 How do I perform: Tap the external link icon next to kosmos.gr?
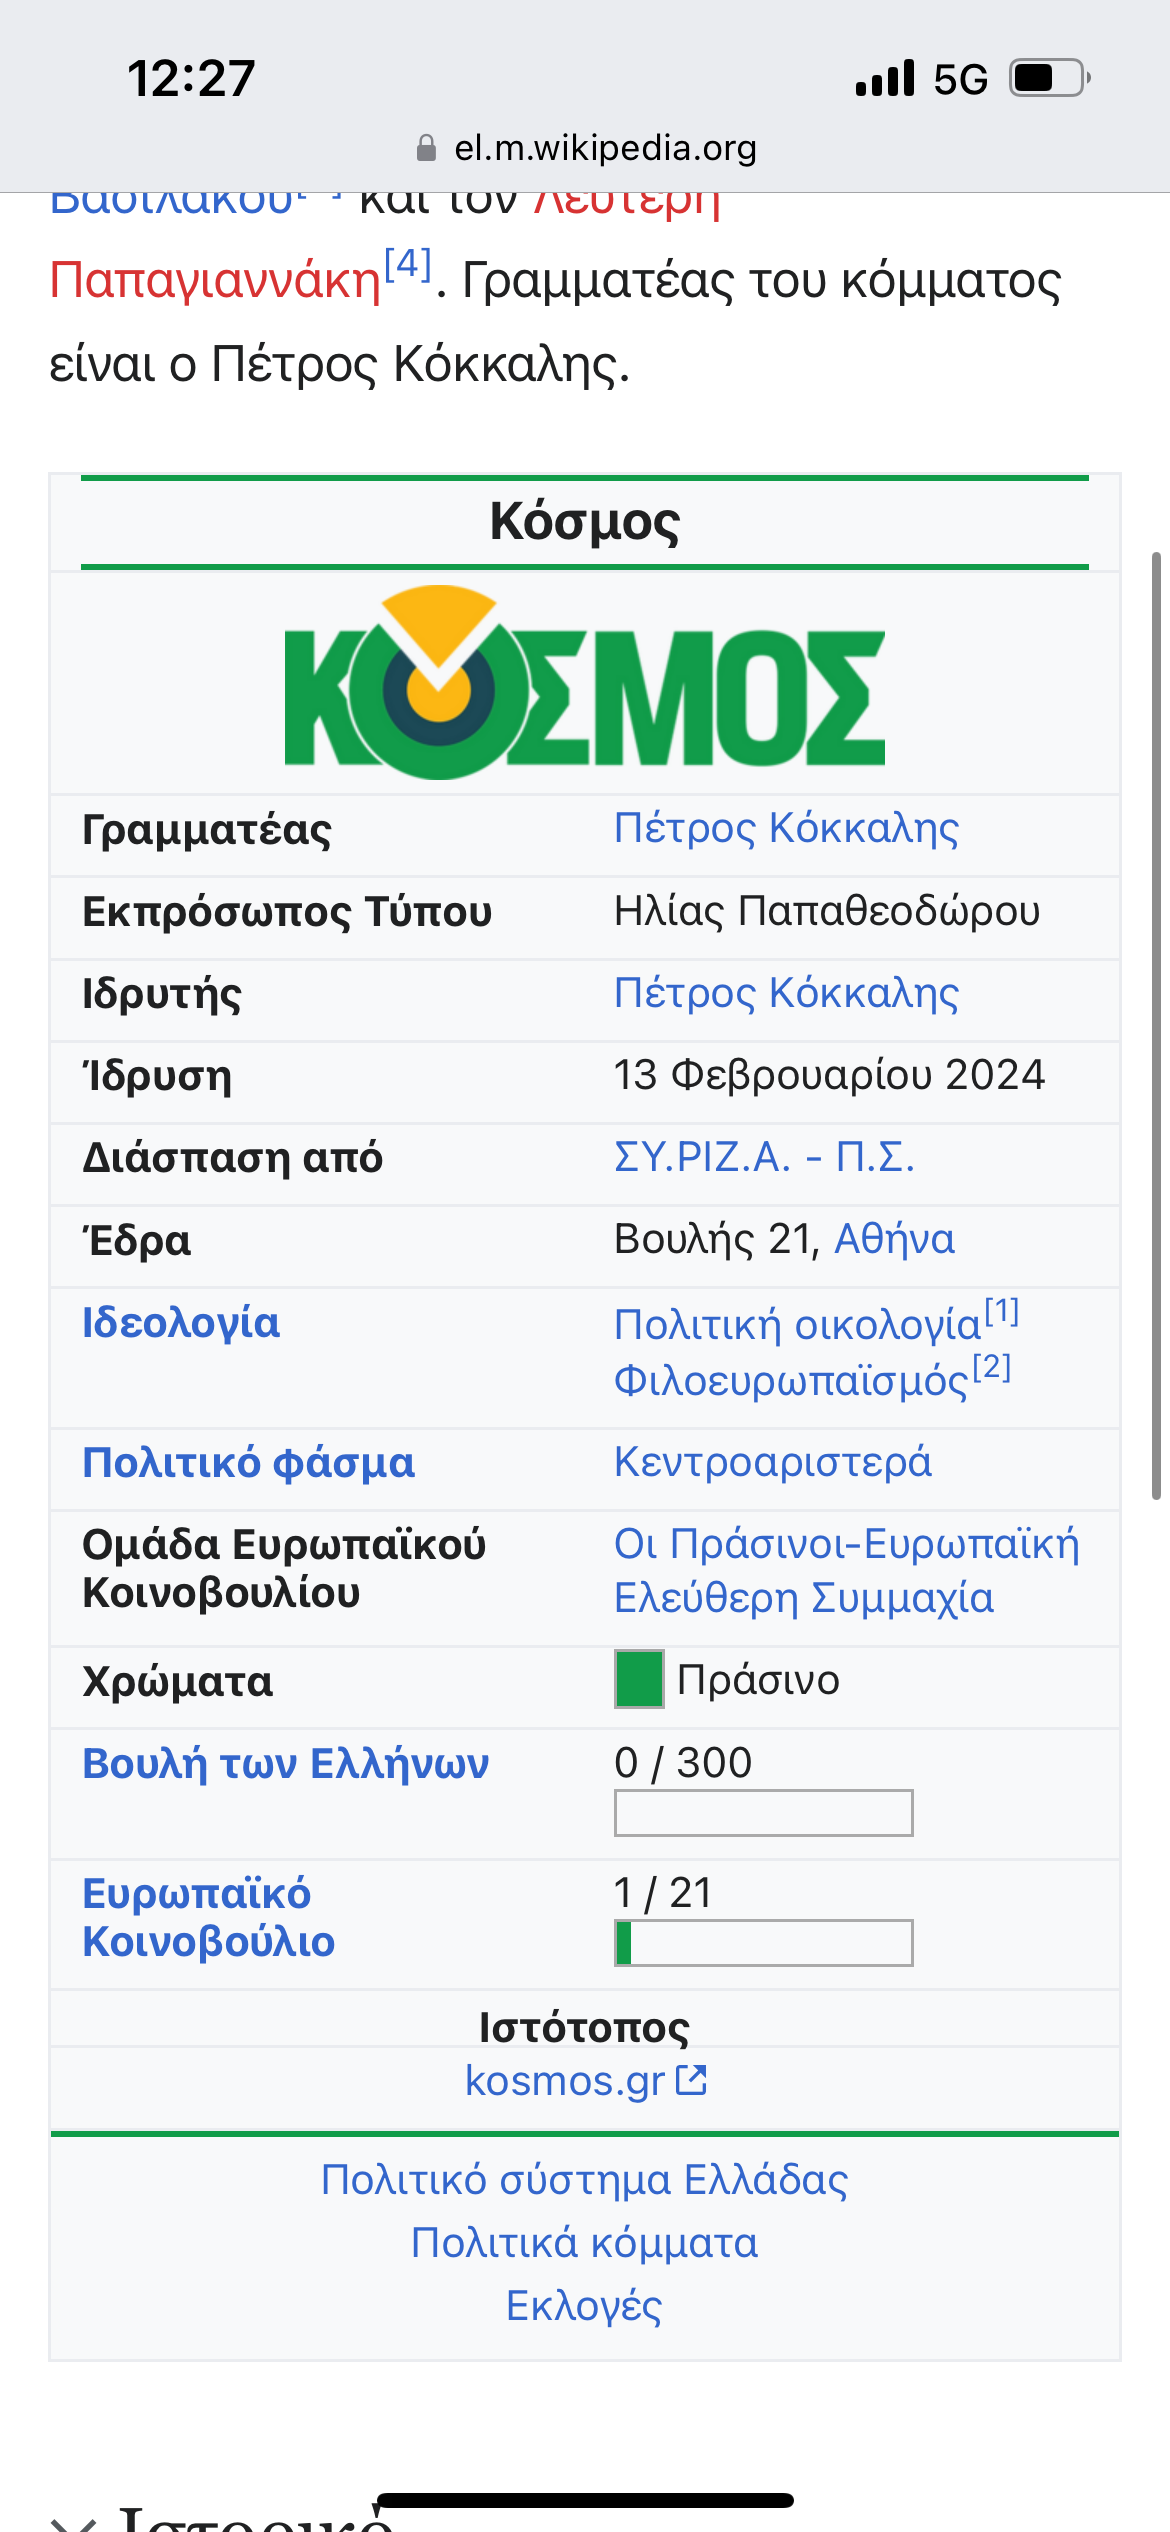click(x=691, y=2081)
